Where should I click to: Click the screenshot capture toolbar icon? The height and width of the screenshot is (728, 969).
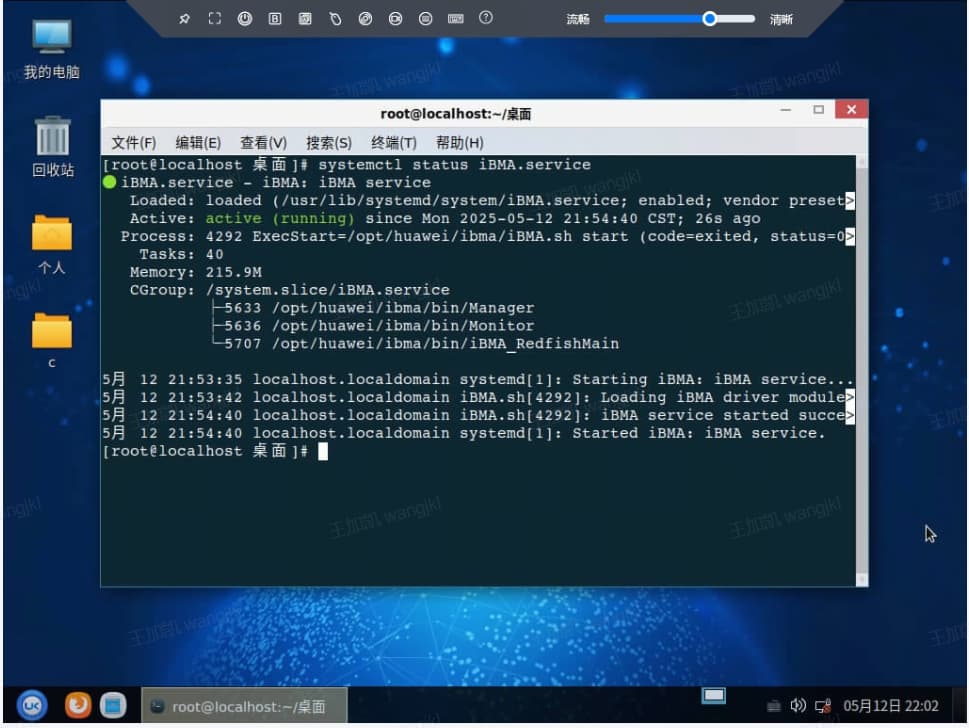click(x=303, y=18)
